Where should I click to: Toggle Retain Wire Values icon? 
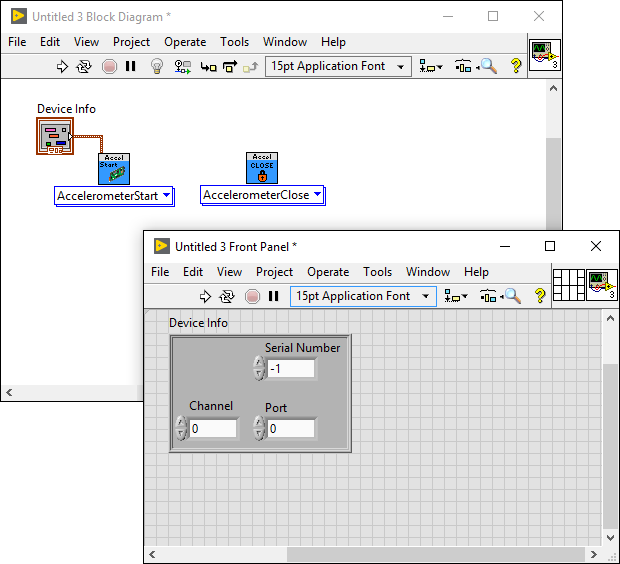tap(183, 66)
